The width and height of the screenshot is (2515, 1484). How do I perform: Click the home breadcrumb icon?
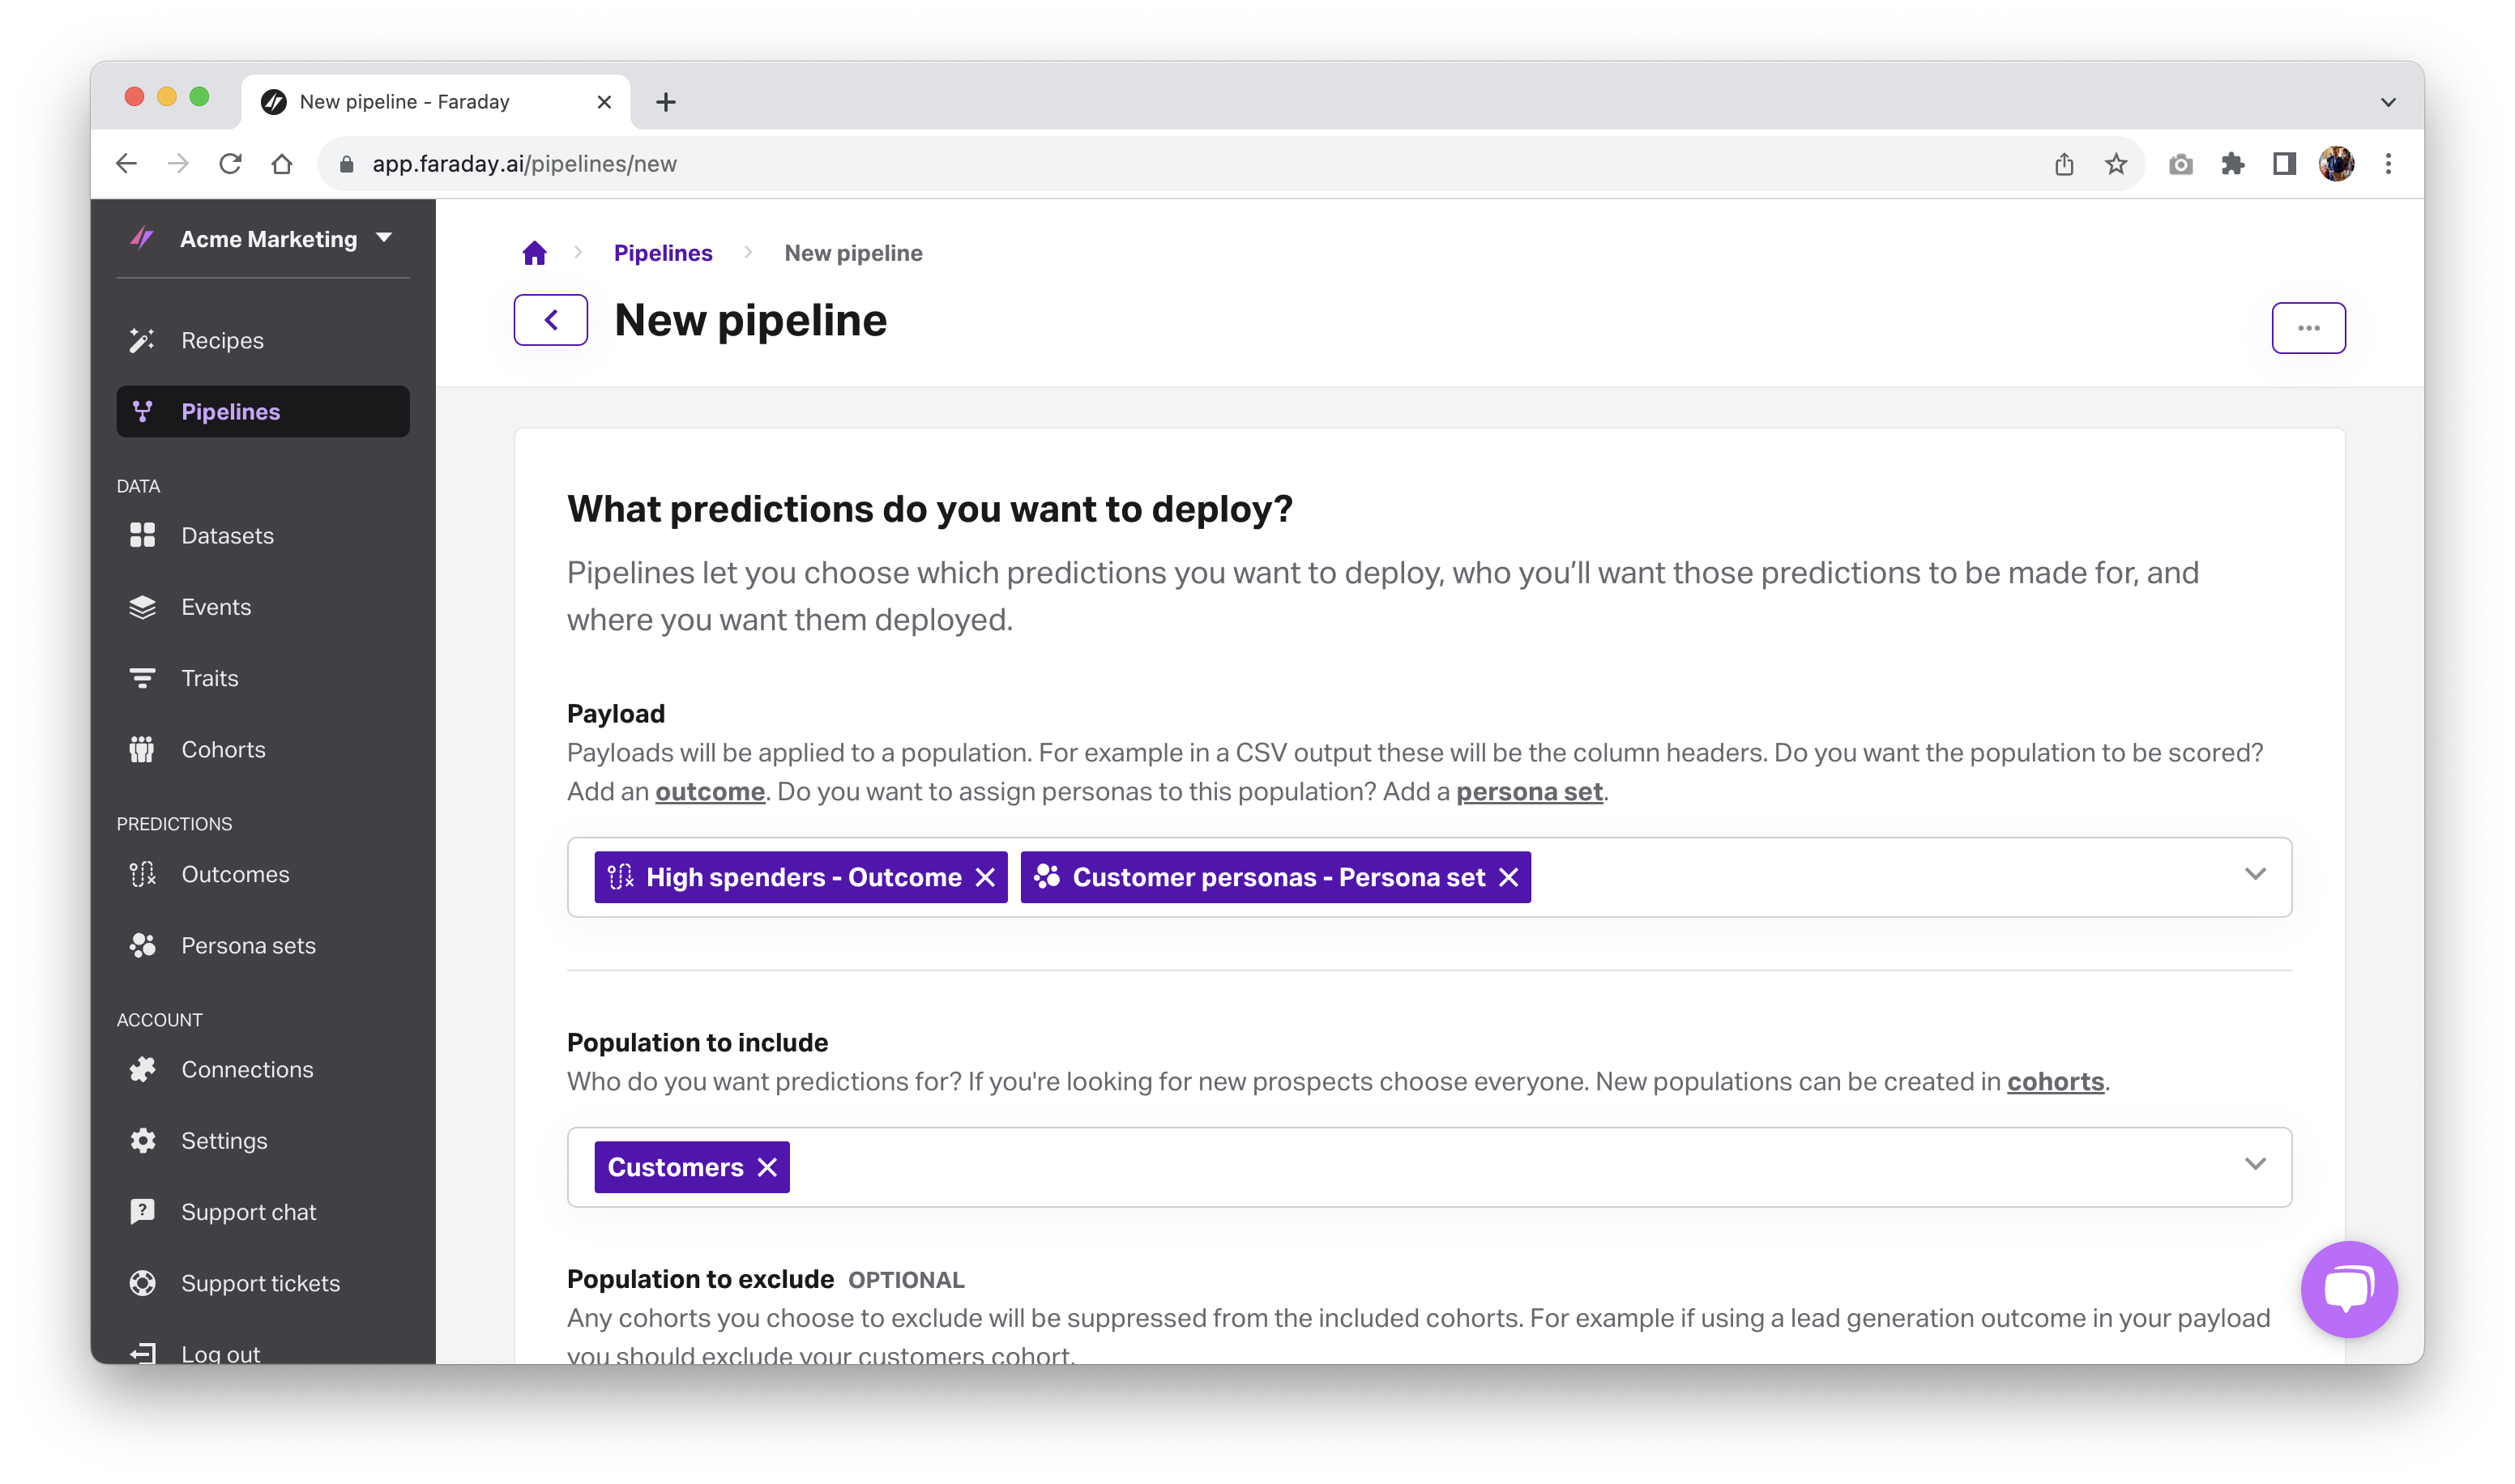coord(534,253)
